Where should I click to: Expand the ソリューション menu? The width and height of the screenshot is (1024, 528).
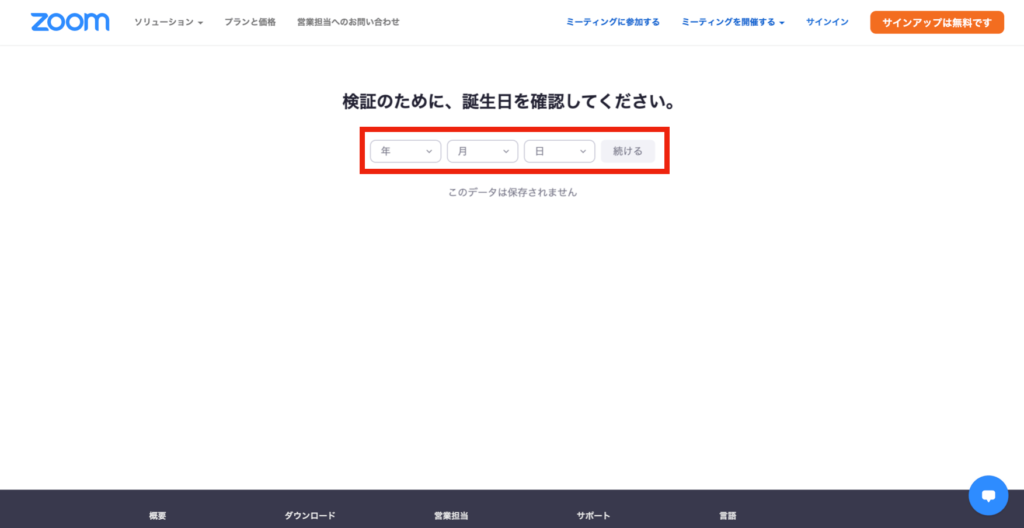[168, 22]
